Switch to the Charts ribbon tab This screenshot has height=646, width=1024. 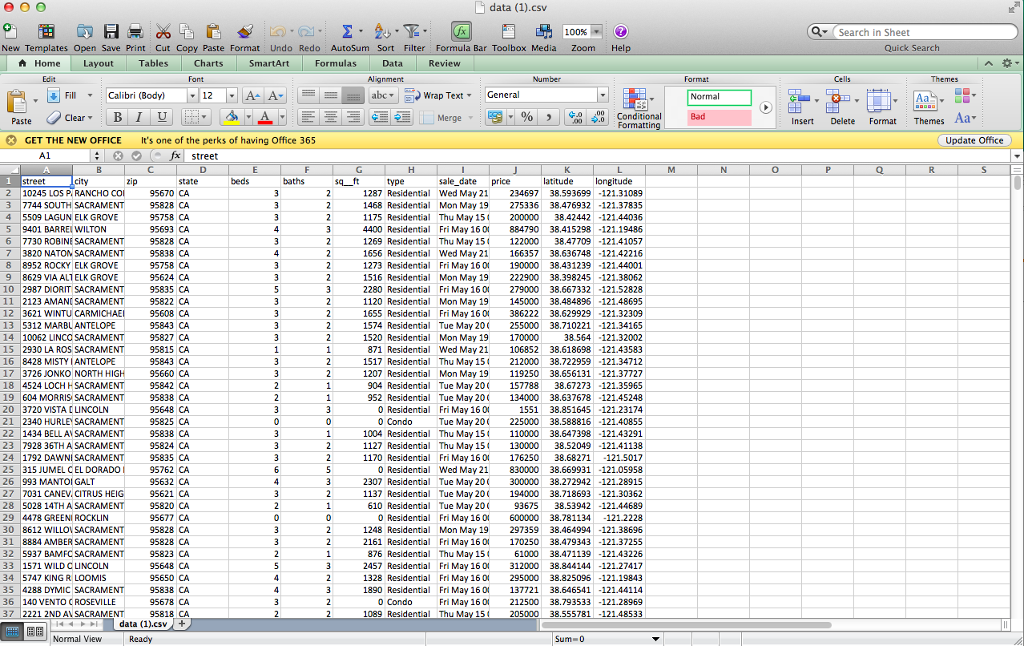(208, 62)
